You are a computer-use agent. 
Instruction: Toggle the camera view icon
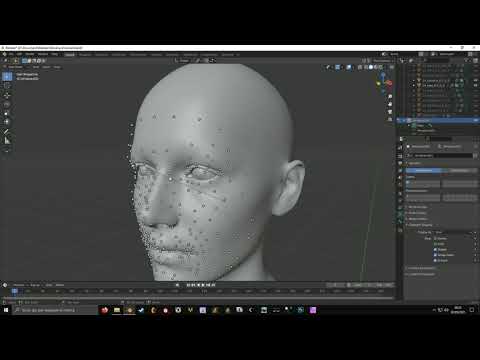coord(390,112)
